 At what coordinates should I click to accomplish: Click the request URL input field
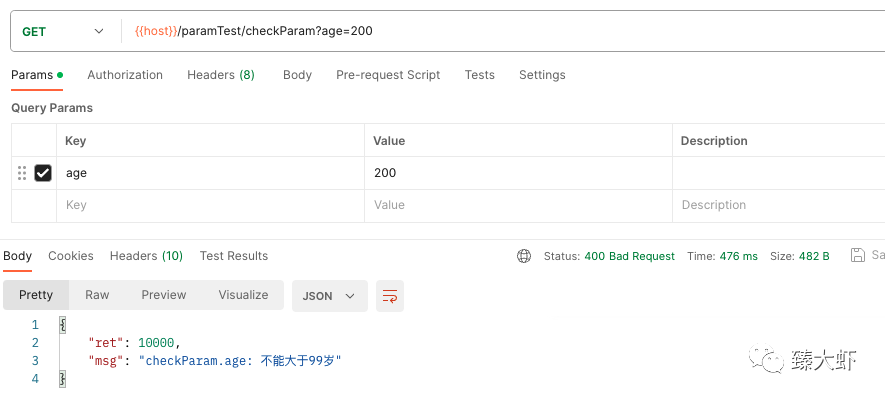(x=502, y=32)
